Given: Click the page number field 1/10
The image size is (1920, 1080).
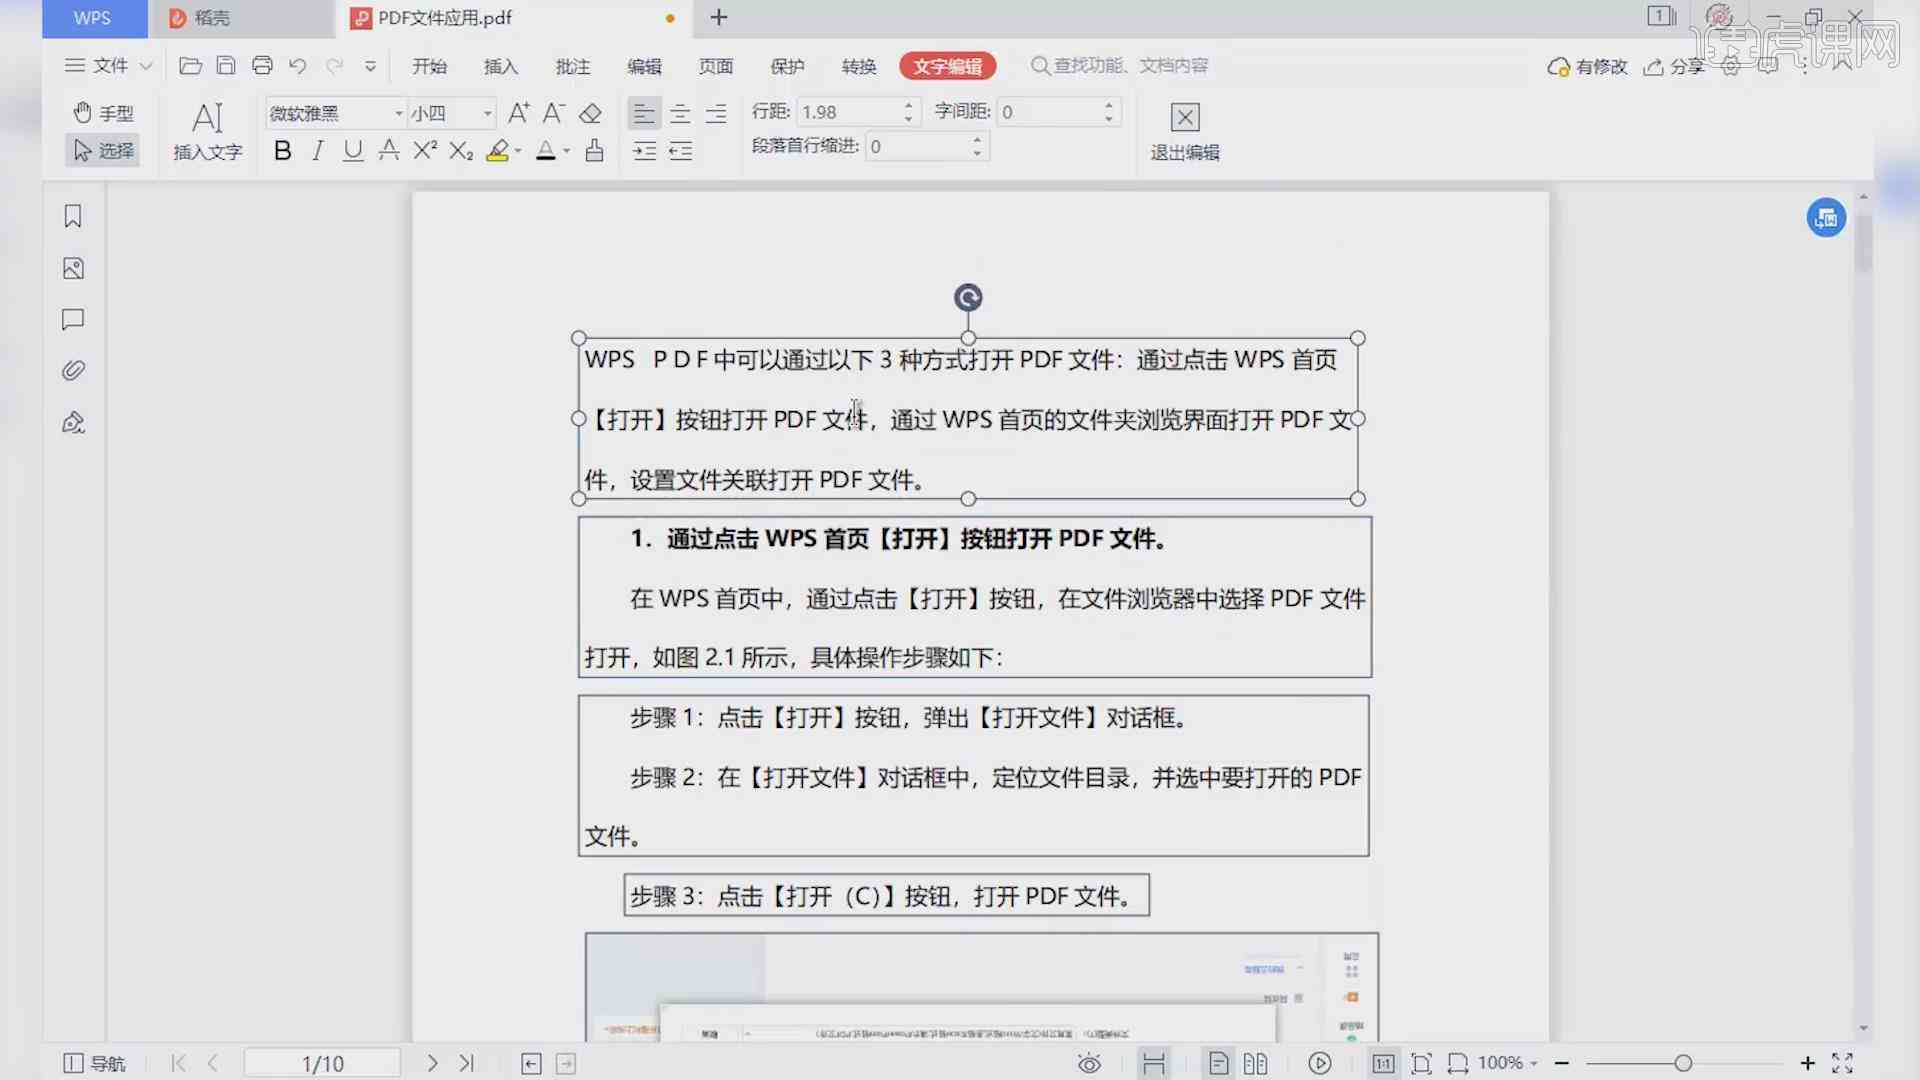Looking at the screenshot, I should 323,1063.
